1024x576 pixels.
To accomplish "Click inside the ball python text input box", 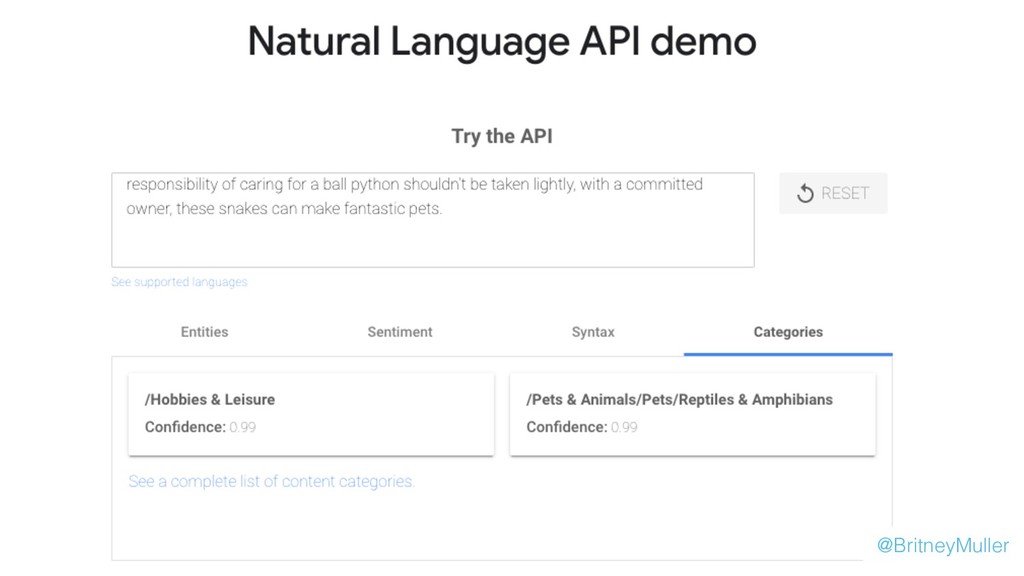I will (433, 220).
